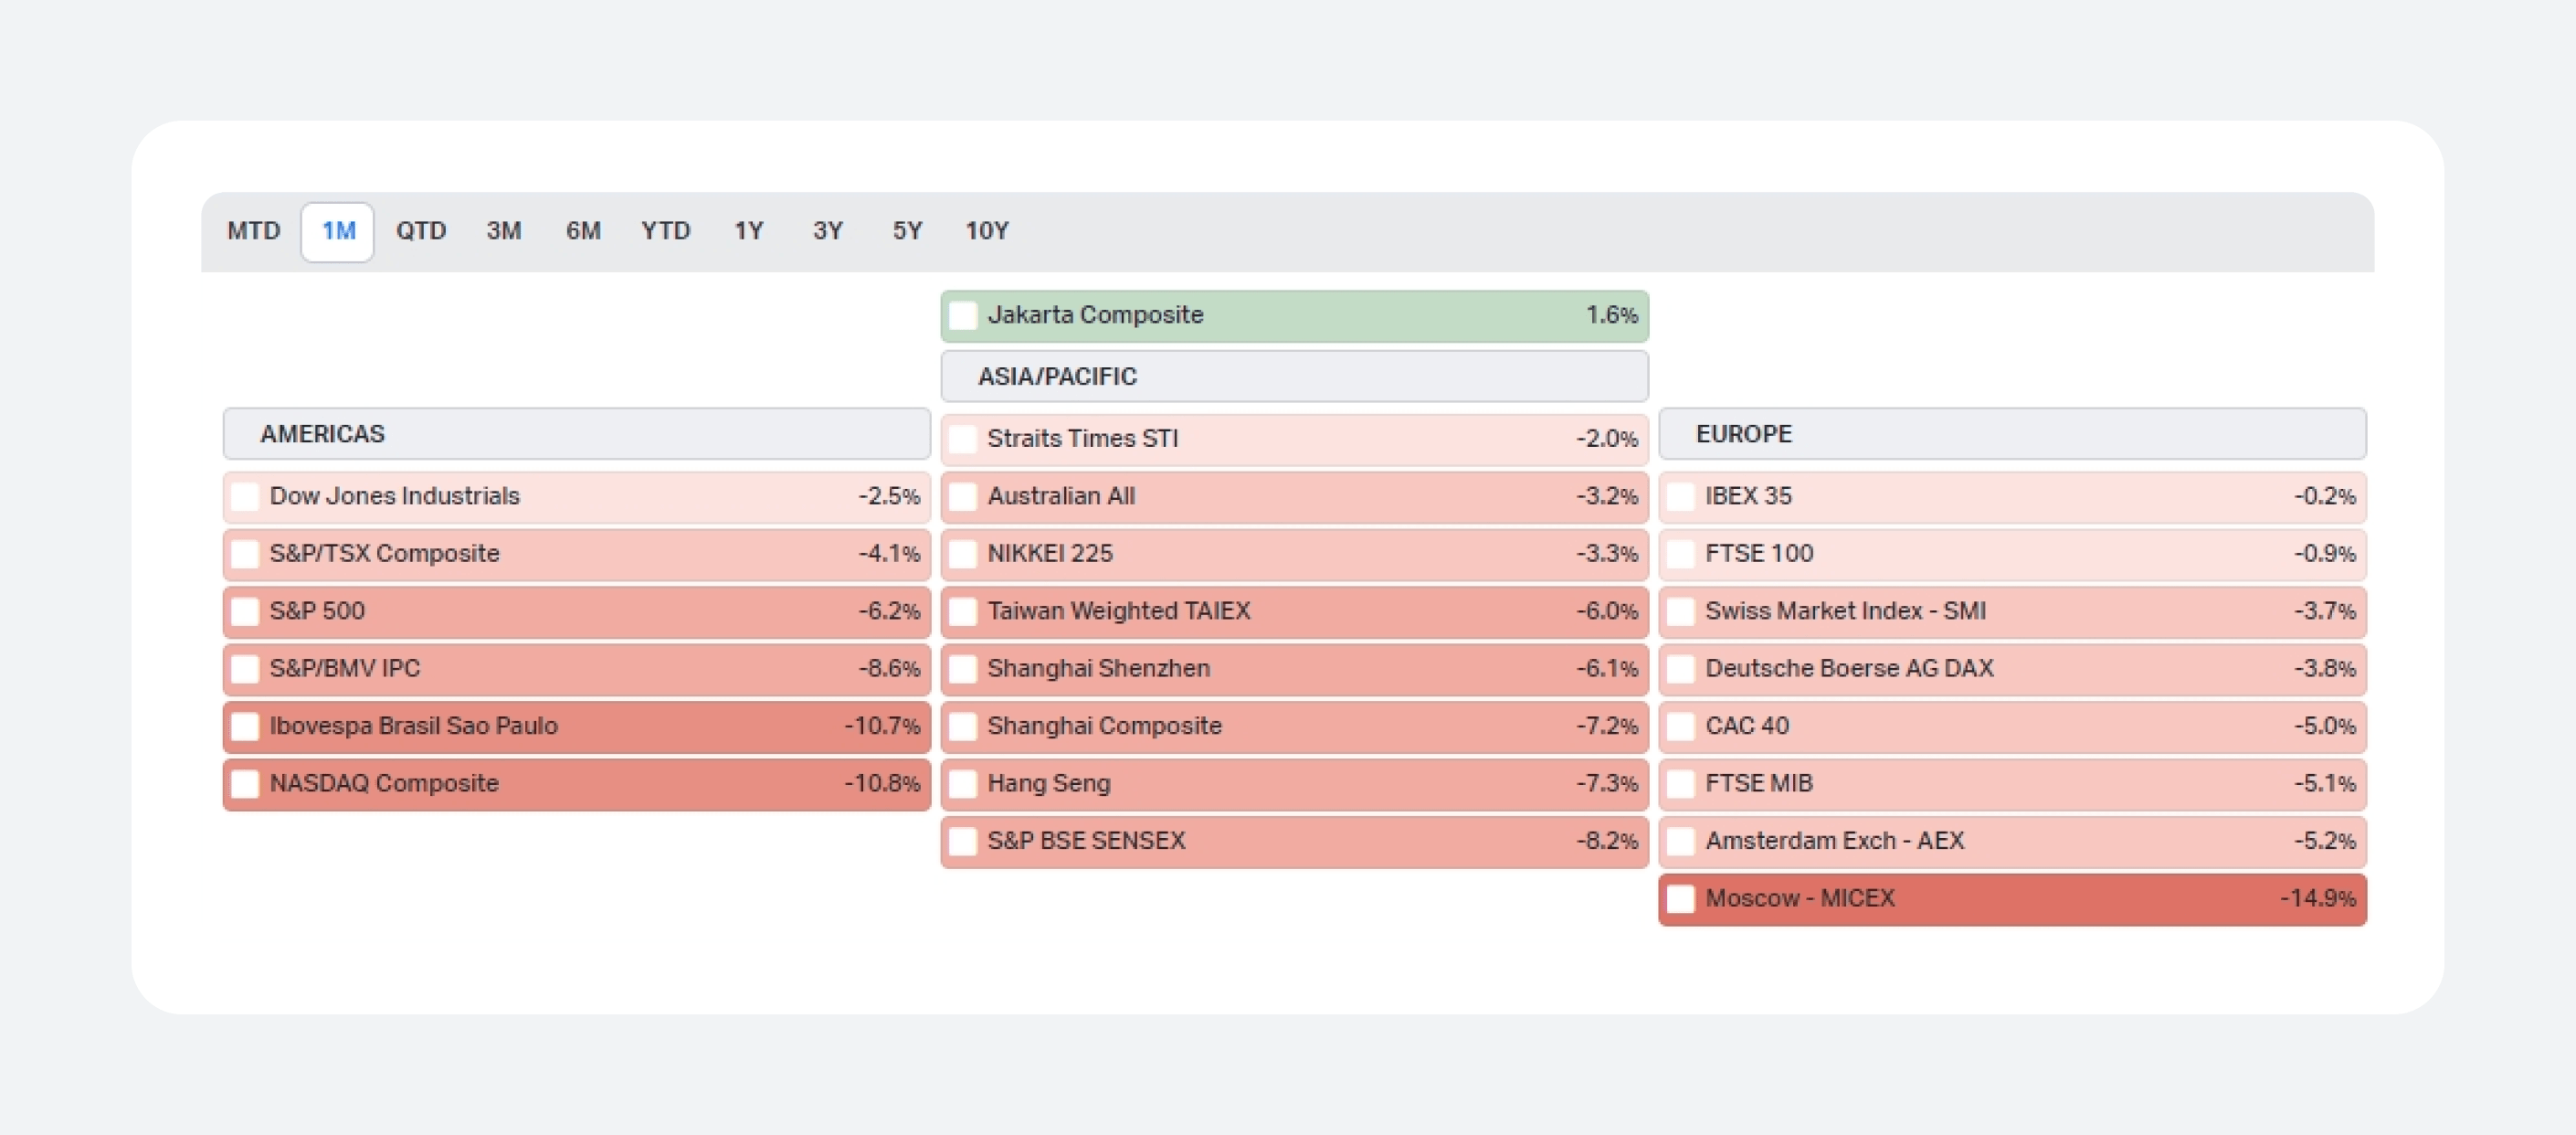This screenshot has width=2576, height=1135.
Task: Click the Taiwan Weighted TAIEX name
Action: 1119,611
